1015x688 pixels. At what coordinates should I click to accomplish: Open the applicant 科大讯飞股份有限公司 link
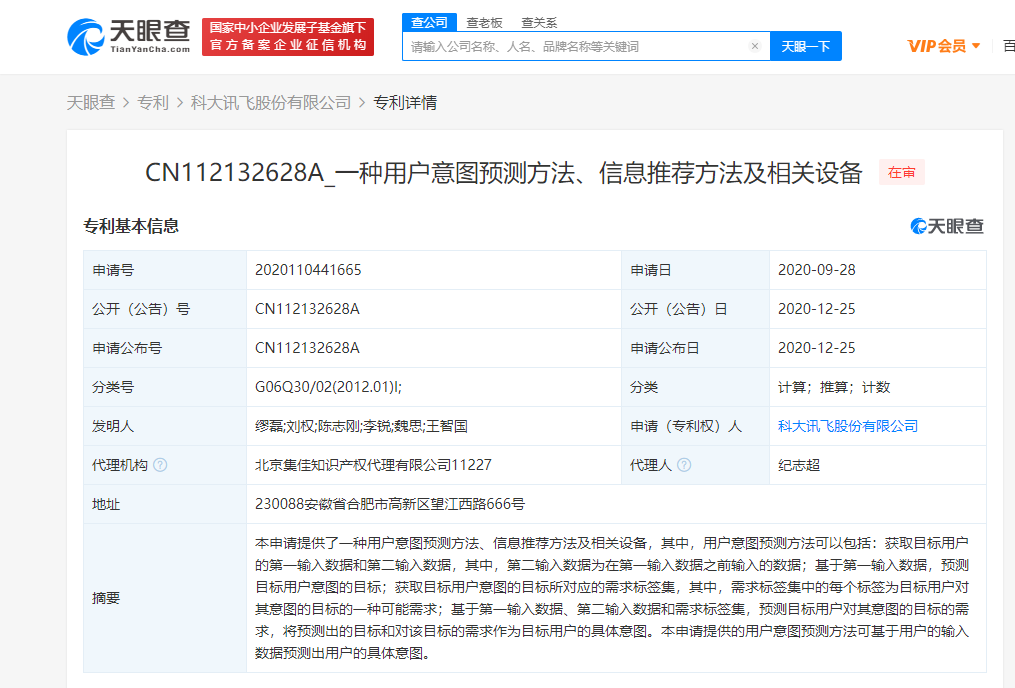[848, 426]
